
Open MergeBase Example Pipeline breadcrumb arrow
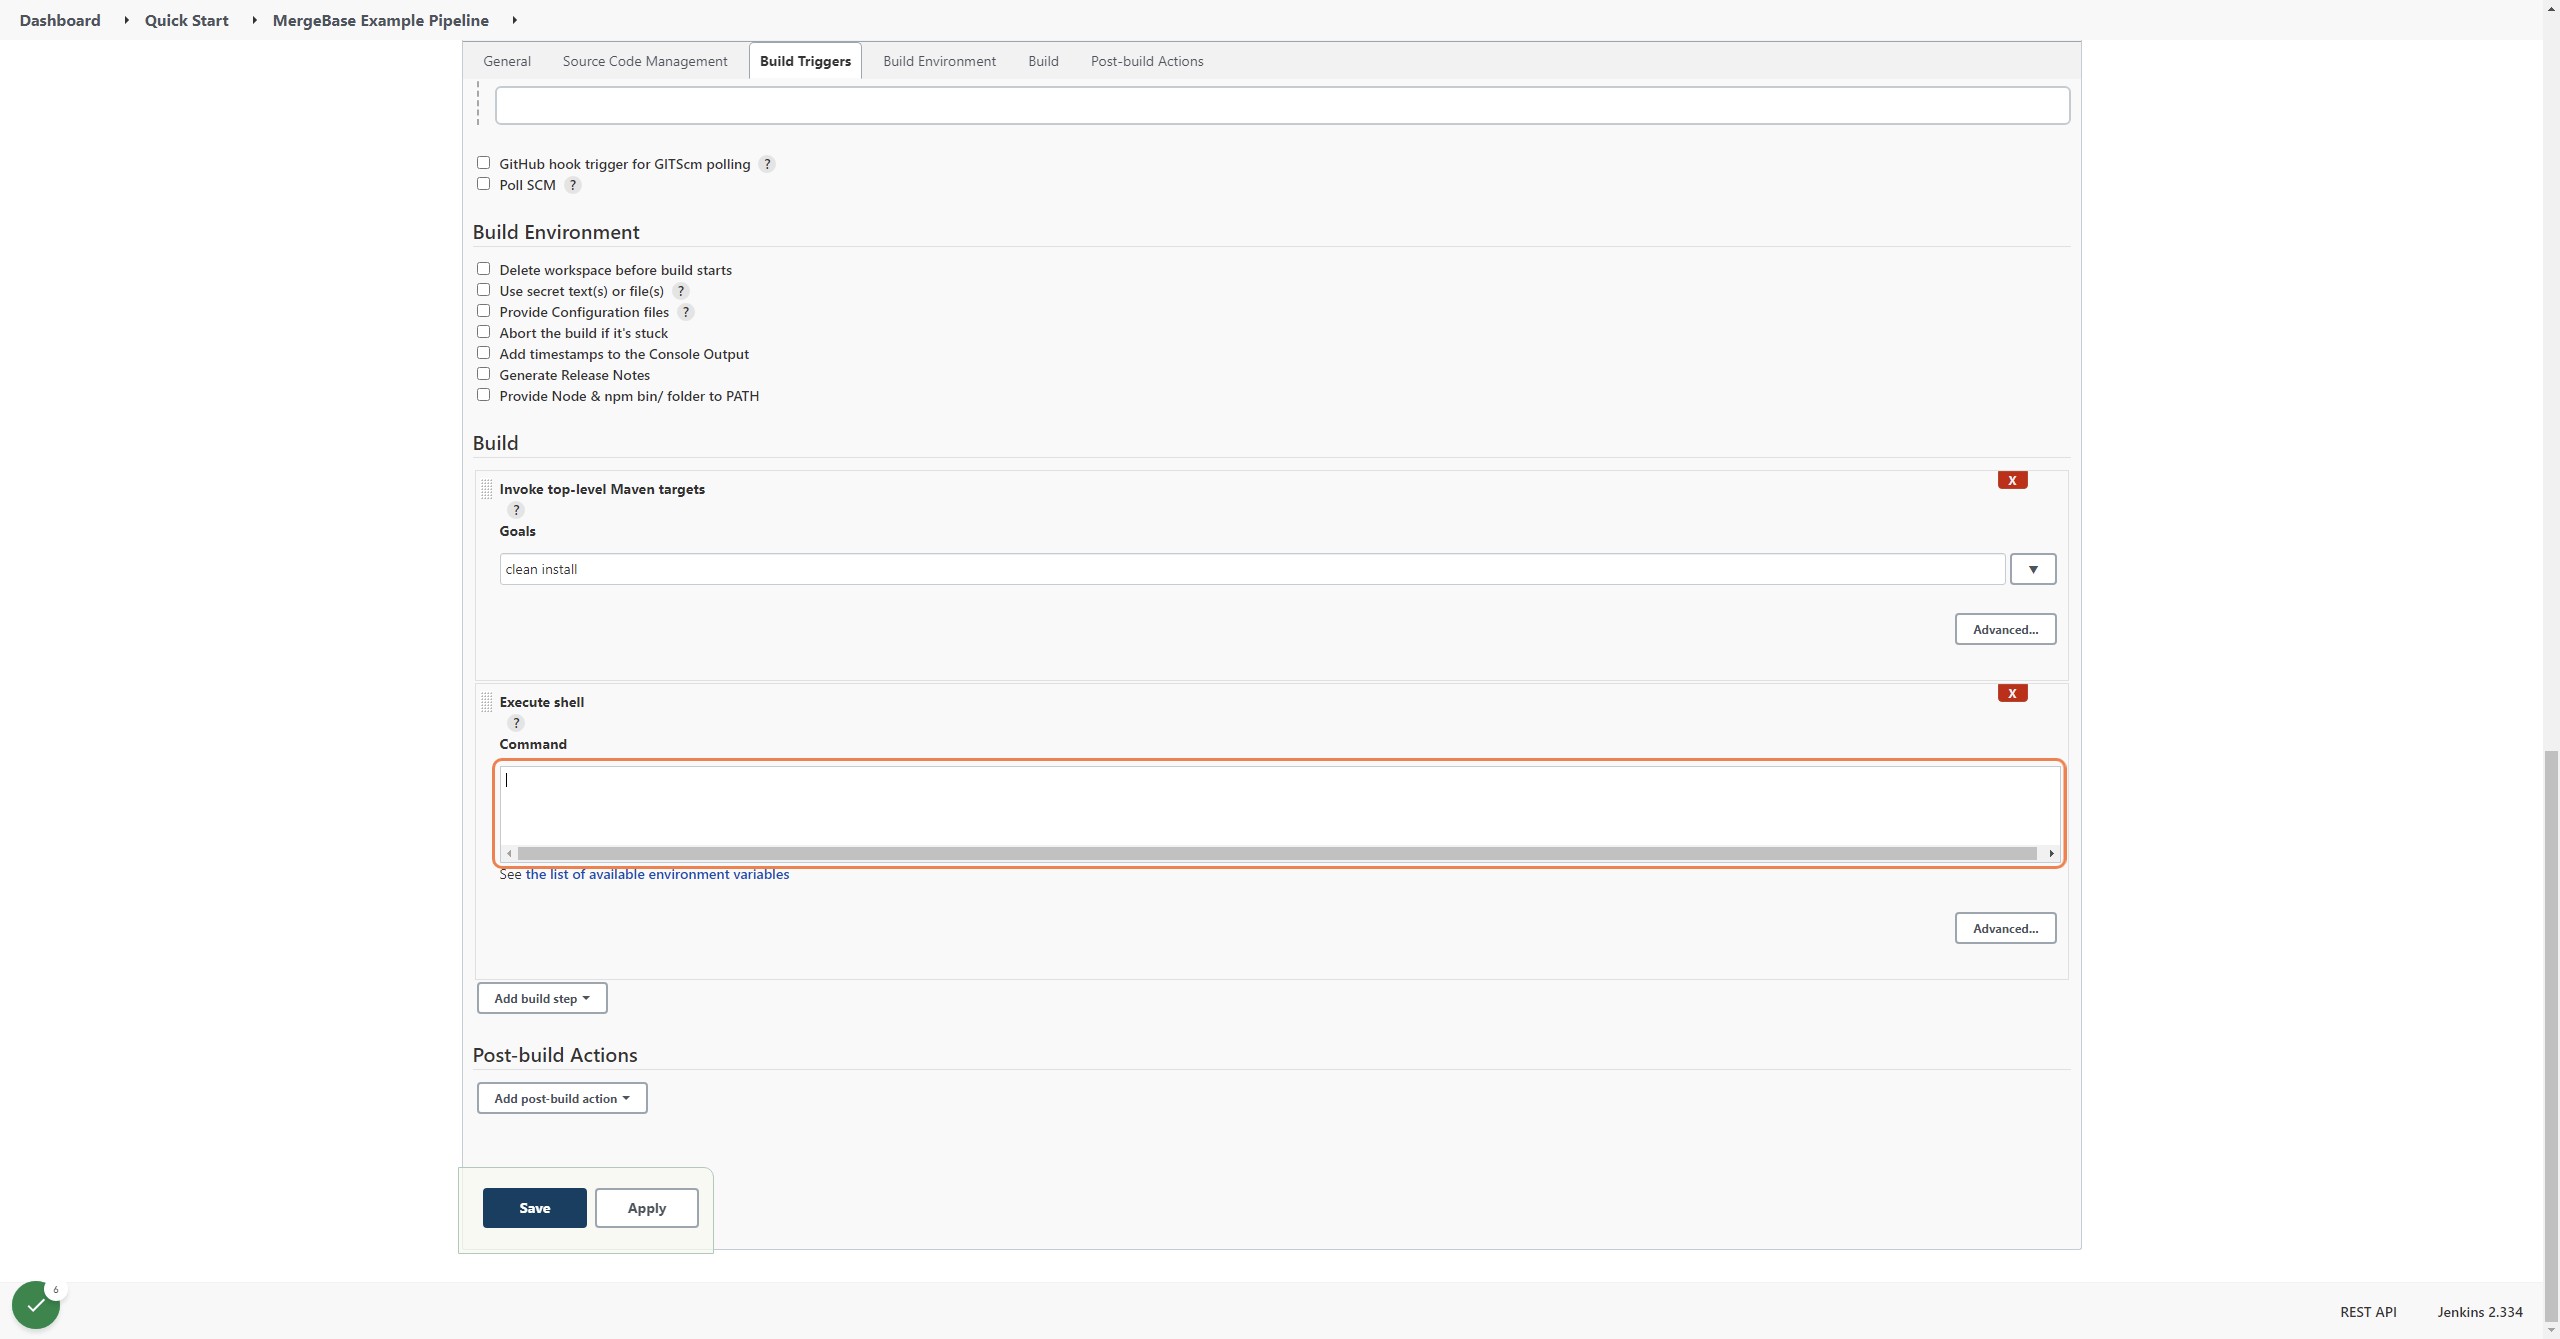514,20
